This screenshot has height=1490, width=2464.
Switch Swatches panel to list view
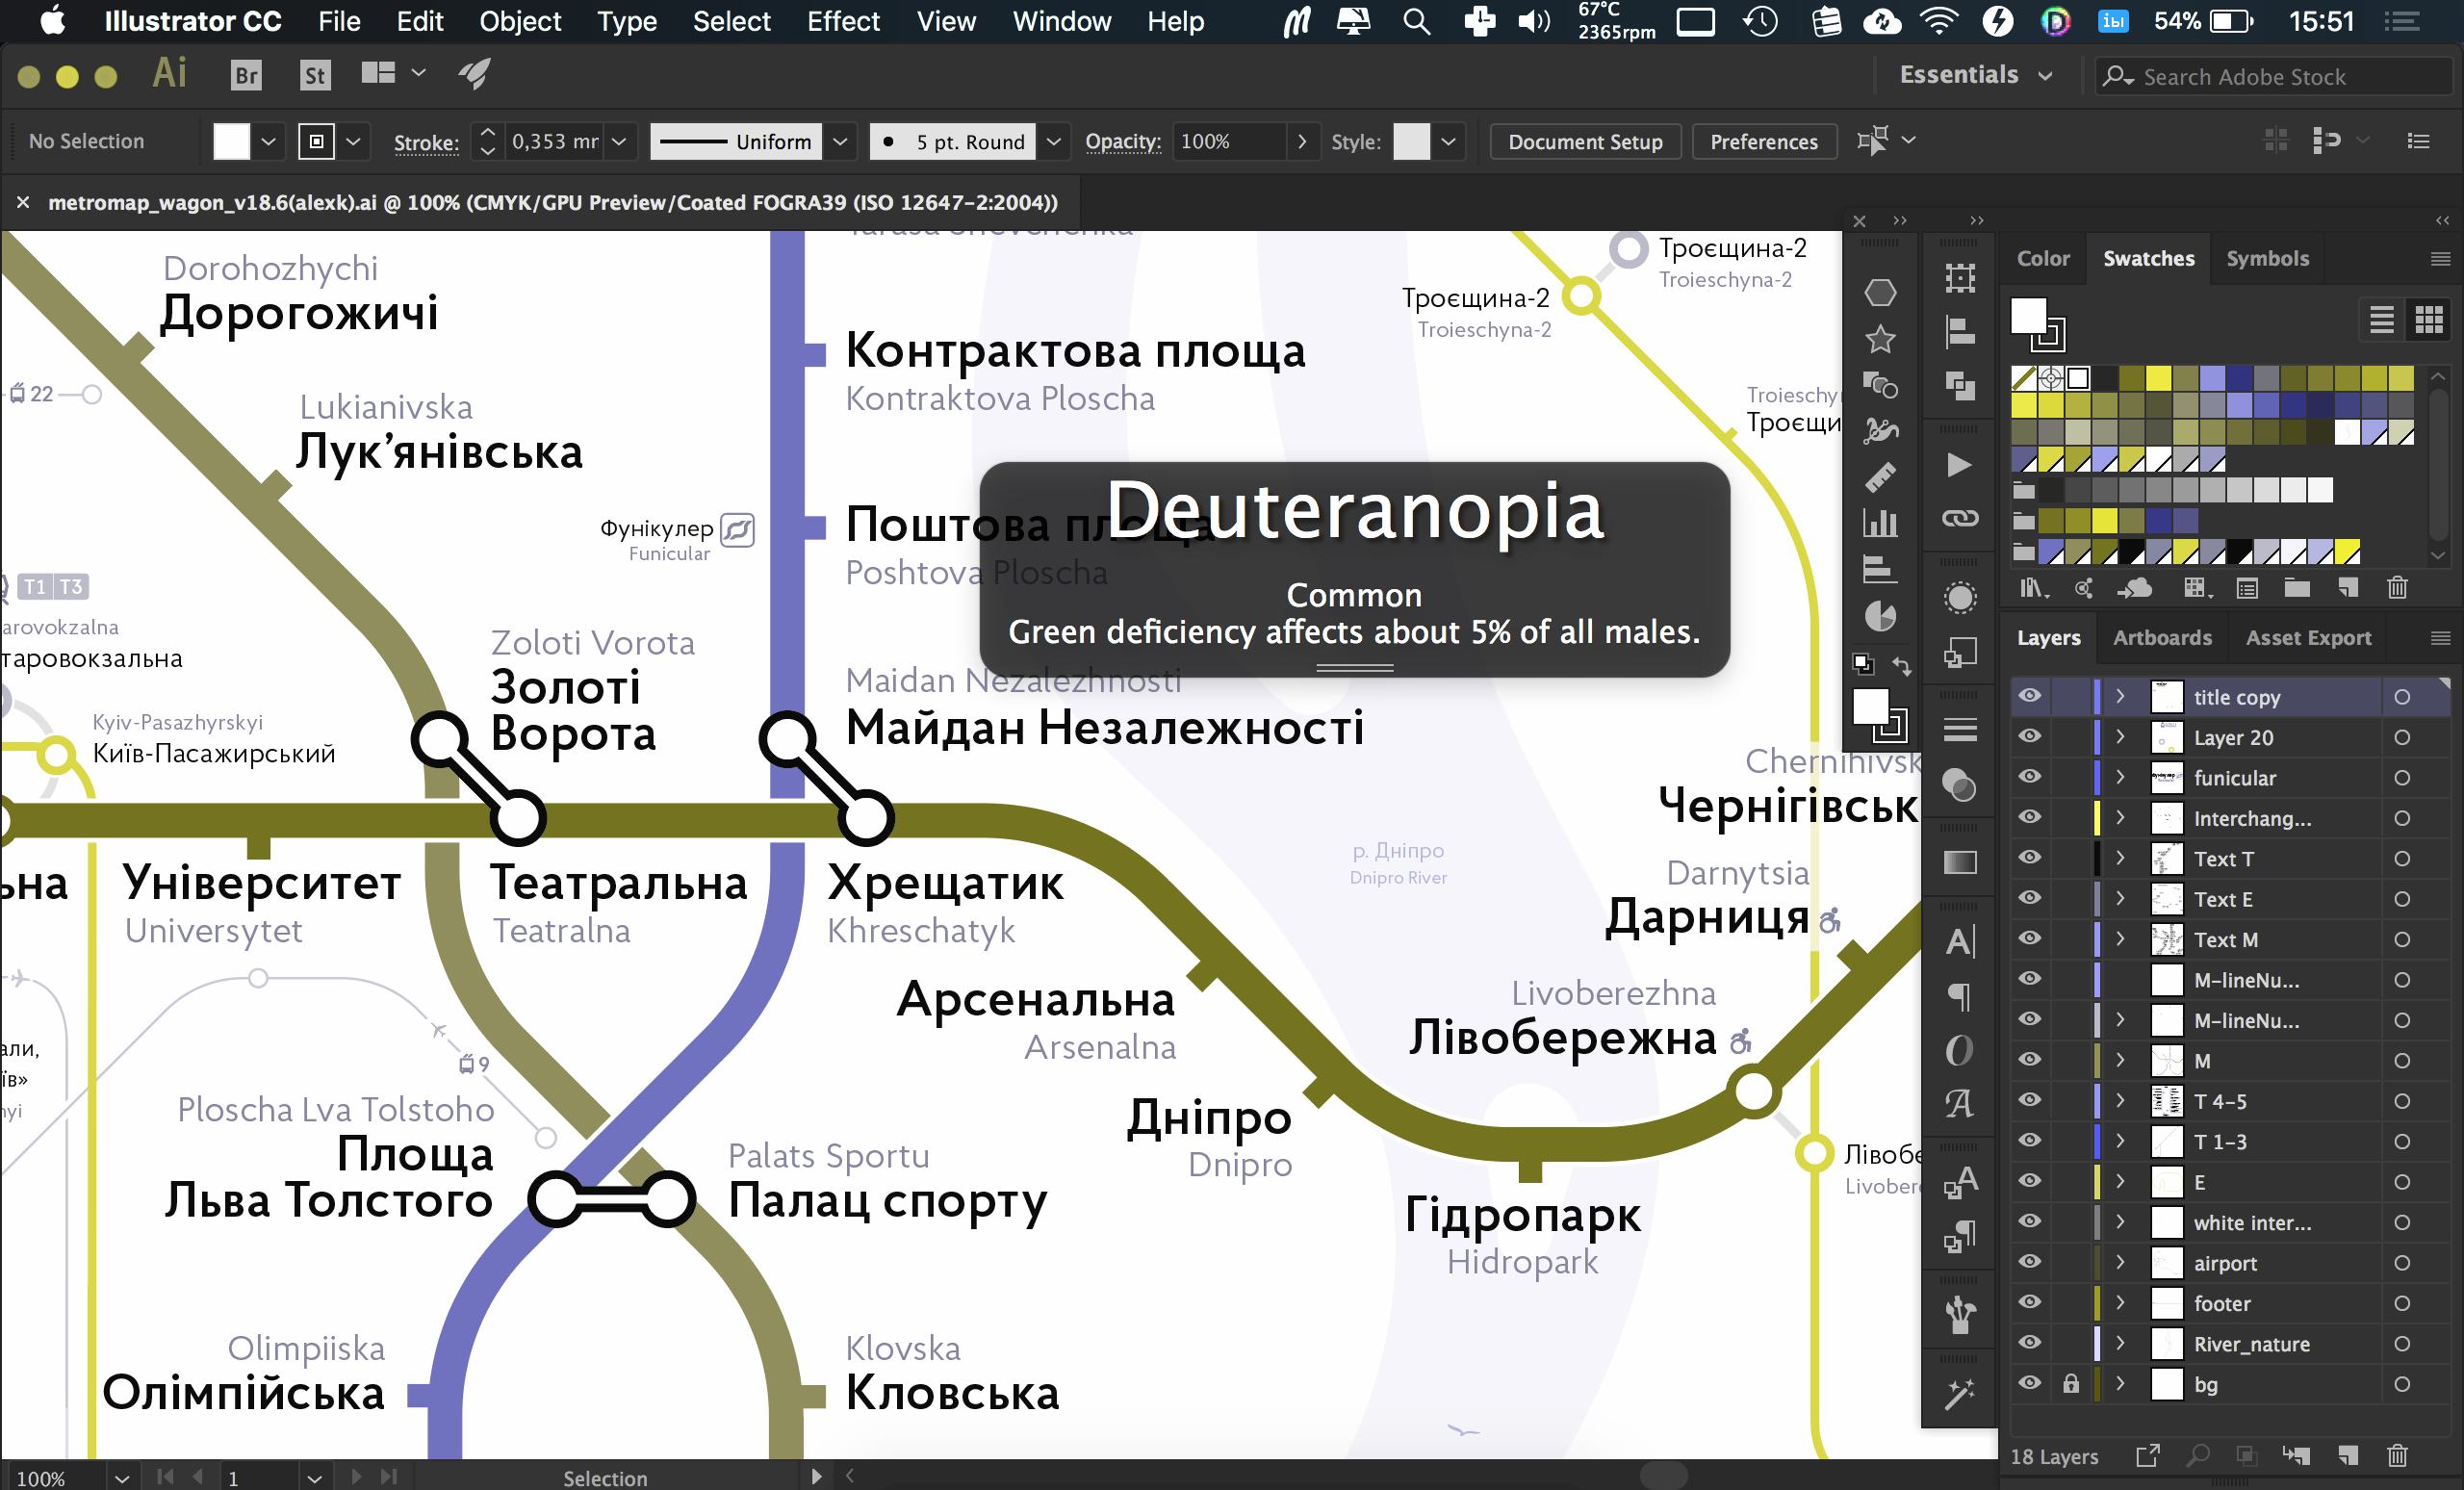(x=2382, y=320)
